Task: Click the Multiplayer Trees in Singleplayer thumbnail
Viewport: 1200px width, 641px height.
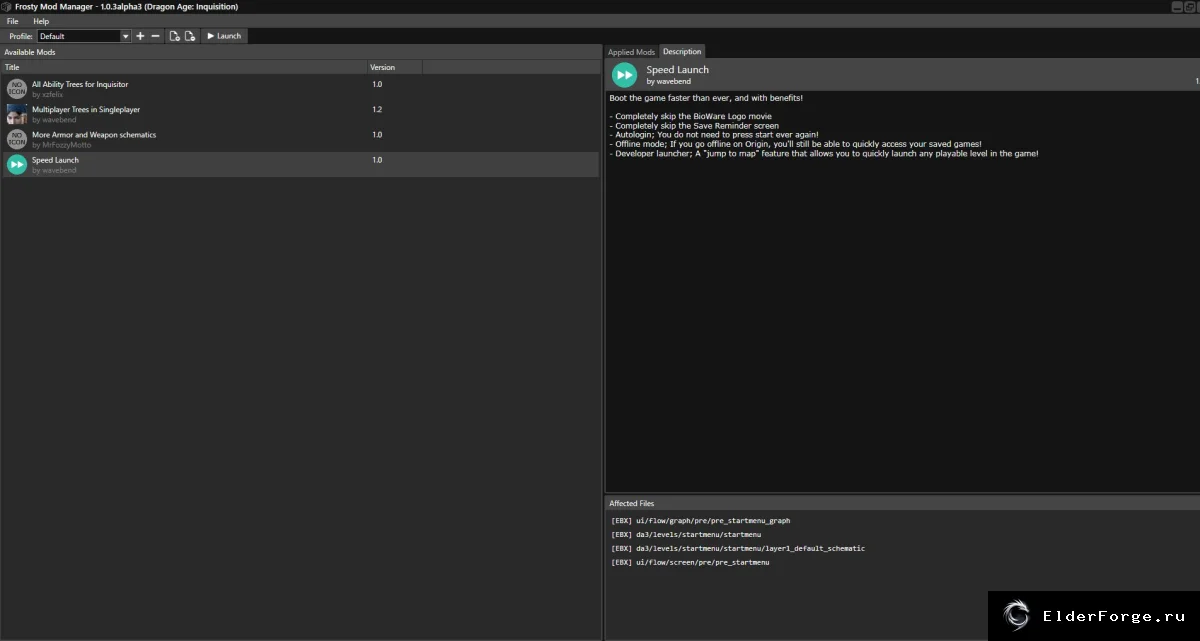Action: [17, 114]
